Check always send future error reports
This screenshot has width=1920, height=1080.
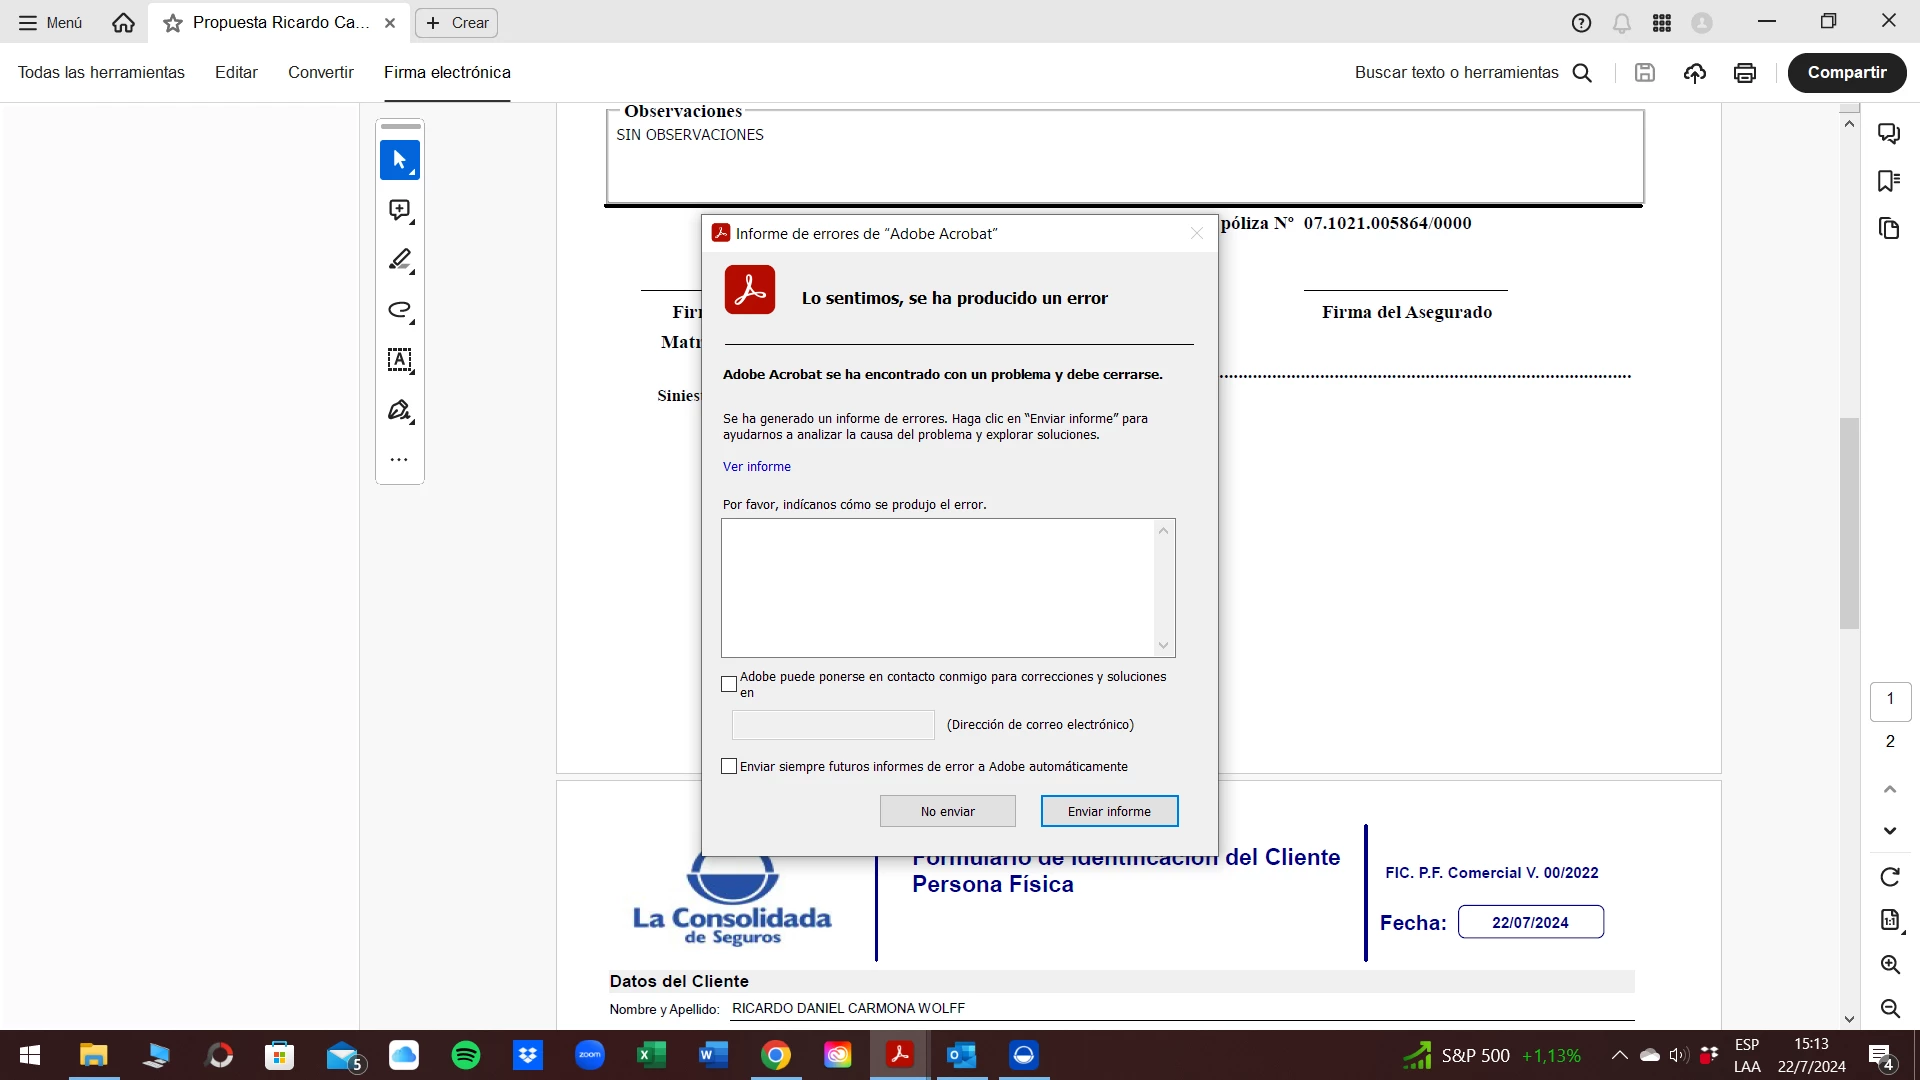coord(729,767)
